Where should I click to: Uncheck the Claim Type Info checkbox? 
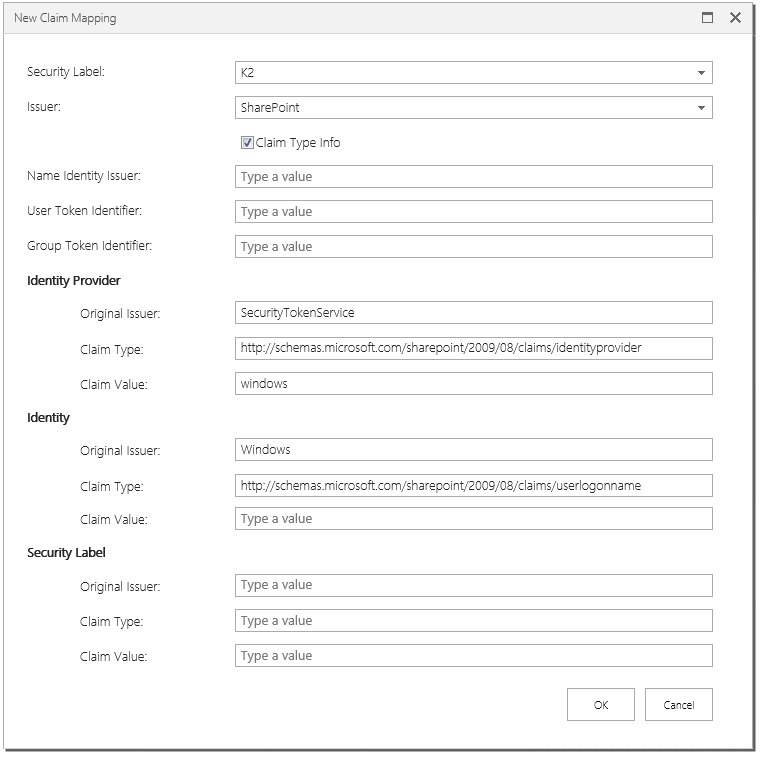[x=247, y=143]
